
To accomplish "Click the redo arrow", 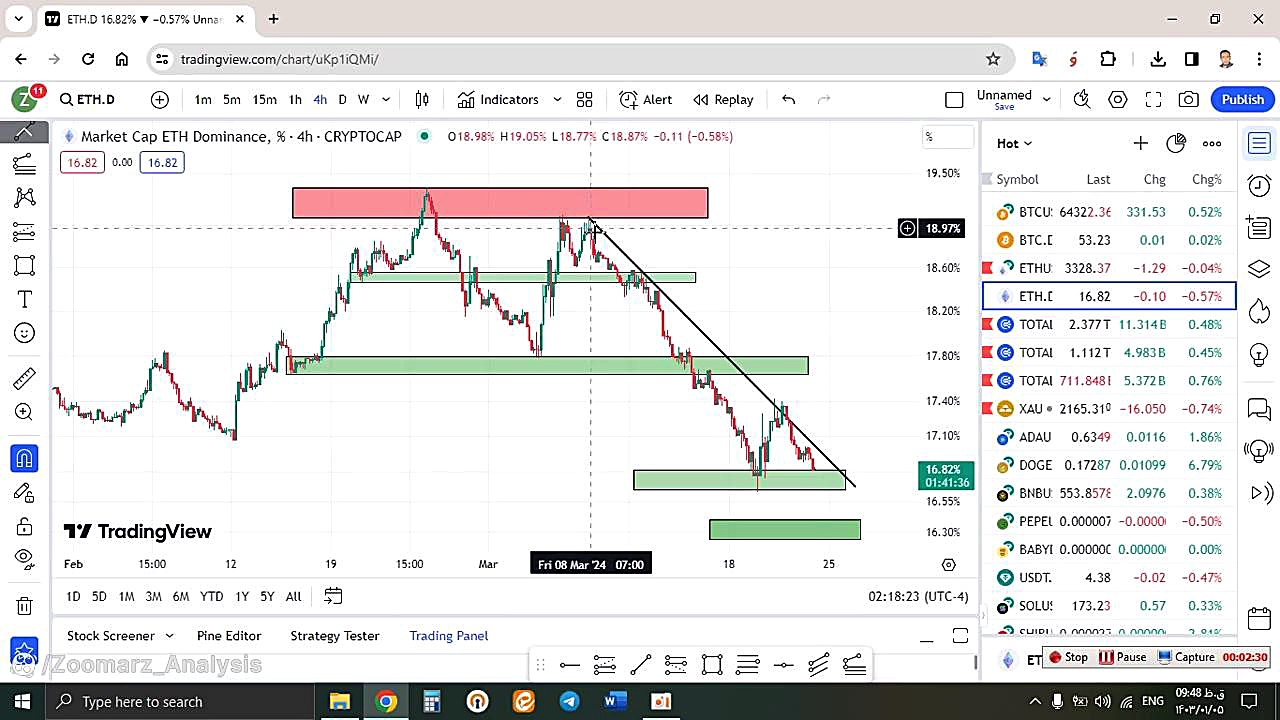I will 824,99.
